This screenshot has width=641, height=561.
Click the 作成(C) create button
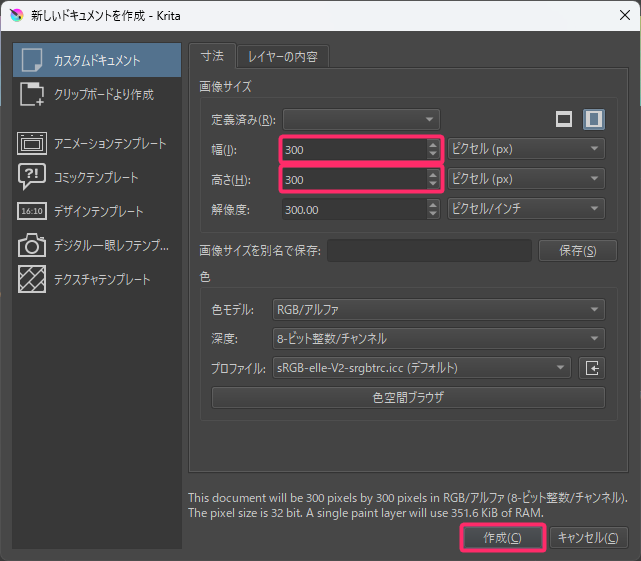click(x=502, y=537)
